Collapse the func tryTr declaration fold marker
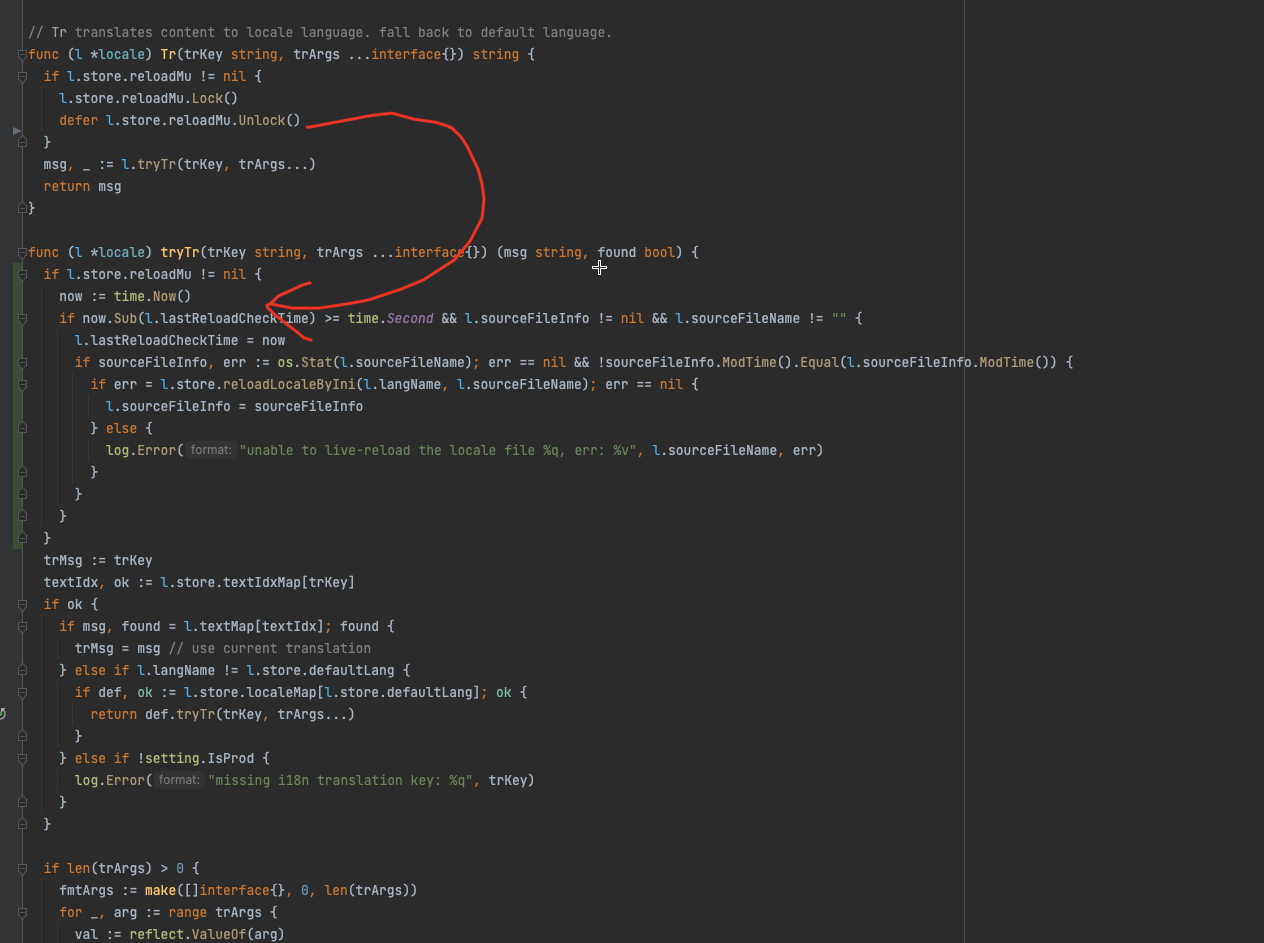 coord(22,252)
